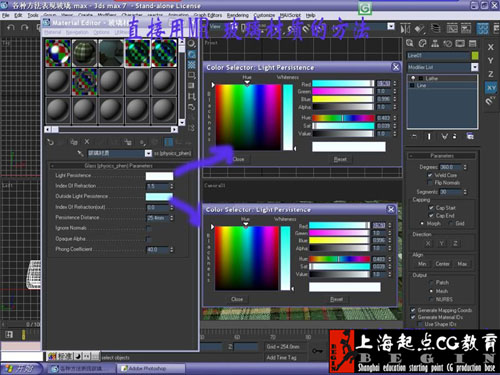Toggle Weld Core checkbox
This screenshot has height=375, width=500.
pos(430,175)
